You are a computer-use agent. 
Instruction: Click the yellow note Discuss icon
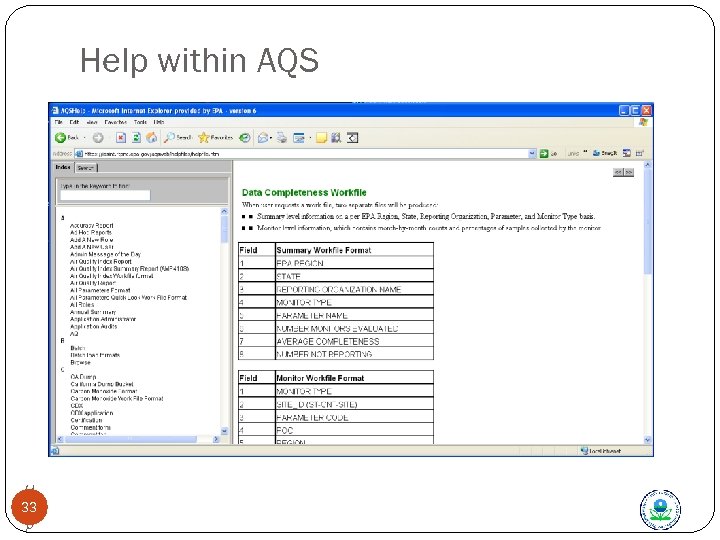point(321,137)
